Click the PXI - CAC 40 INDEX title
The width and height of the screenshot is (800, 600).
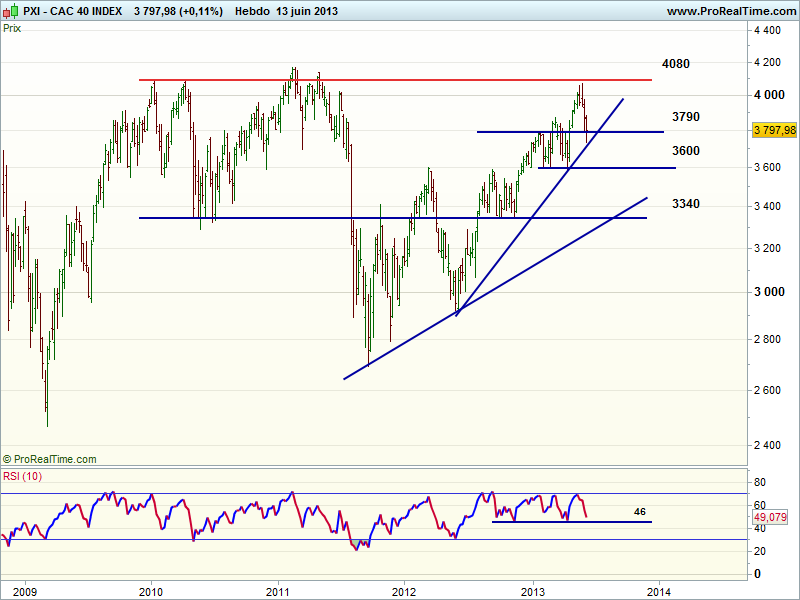[72, 11]
